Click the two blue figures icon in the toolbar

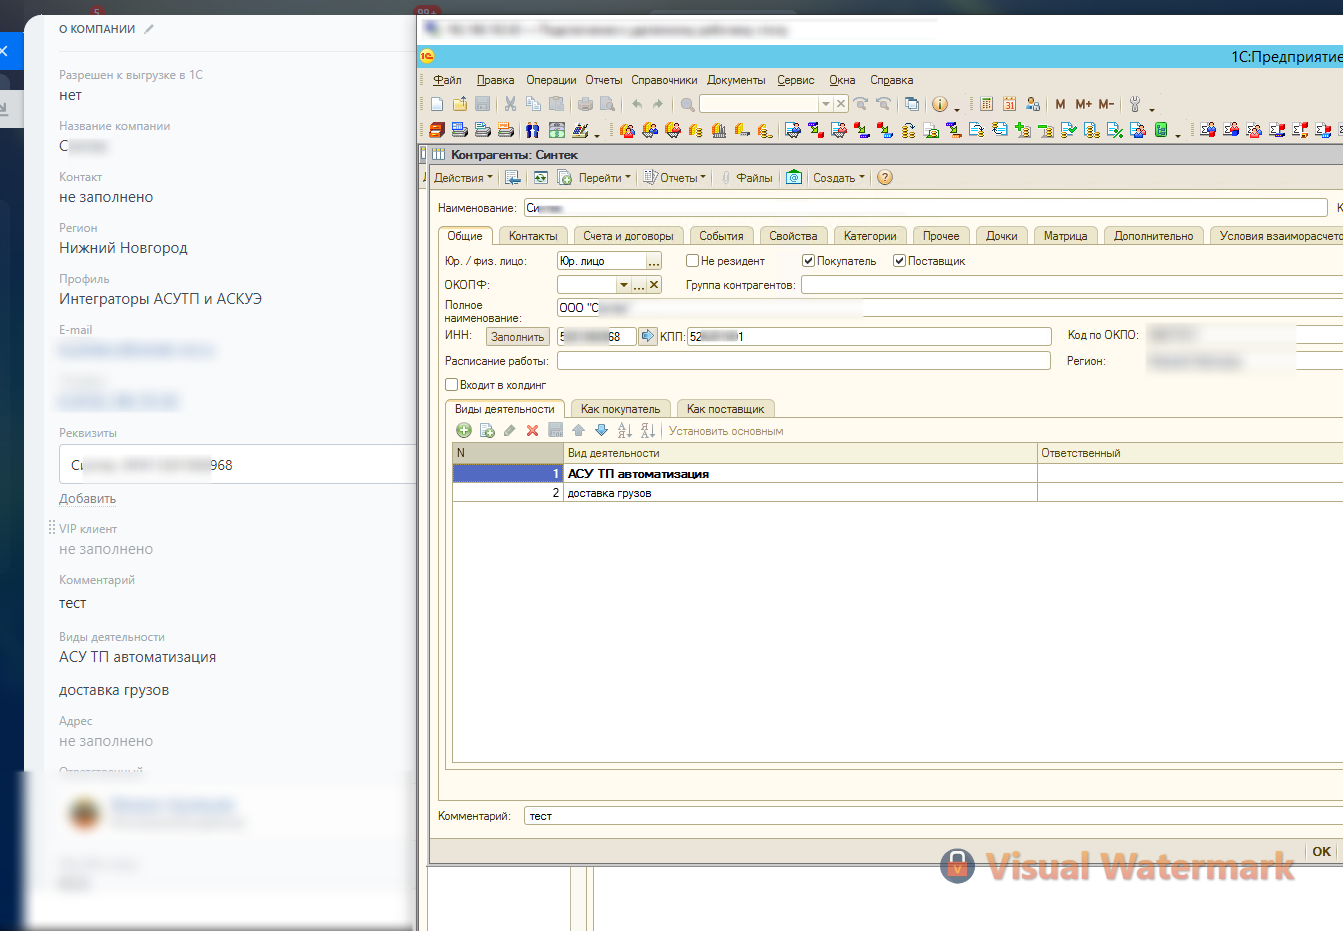[x=533, y=130]
